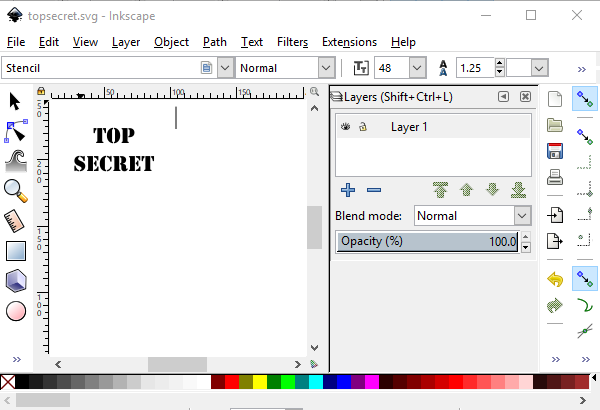The height and width of the screenshot is (410, 600).
Task: Select the Ellipse circle tool
Action: pyautogui.click(x=15, y=311)
